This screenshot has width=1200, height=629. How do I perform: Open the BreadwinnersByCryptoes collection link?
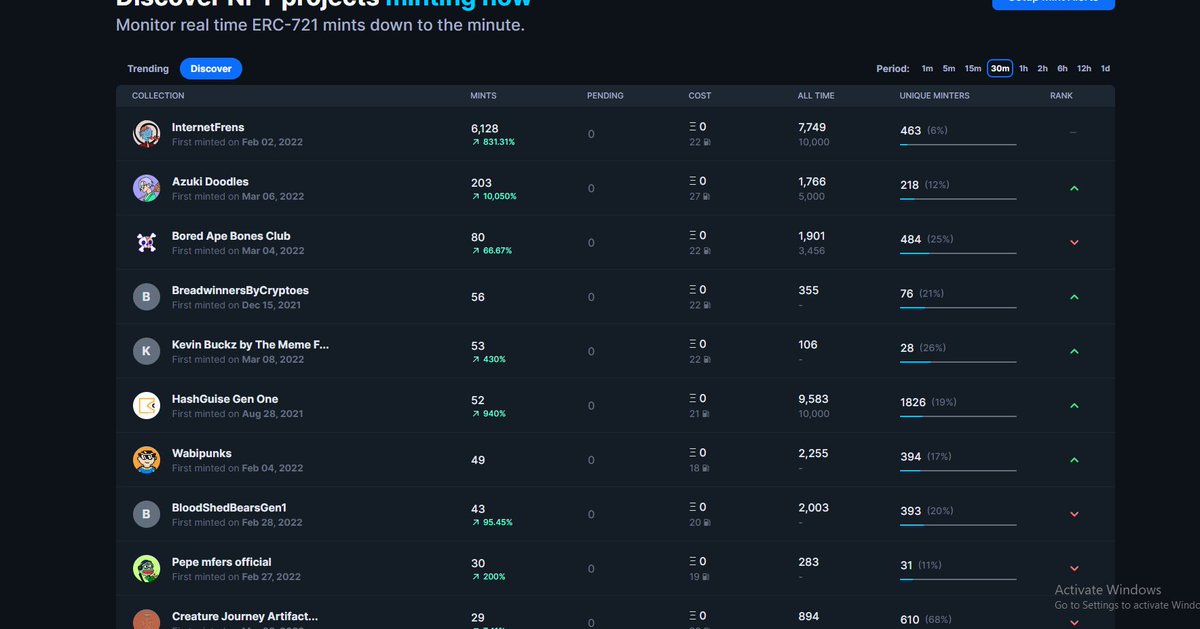[240, 290]
